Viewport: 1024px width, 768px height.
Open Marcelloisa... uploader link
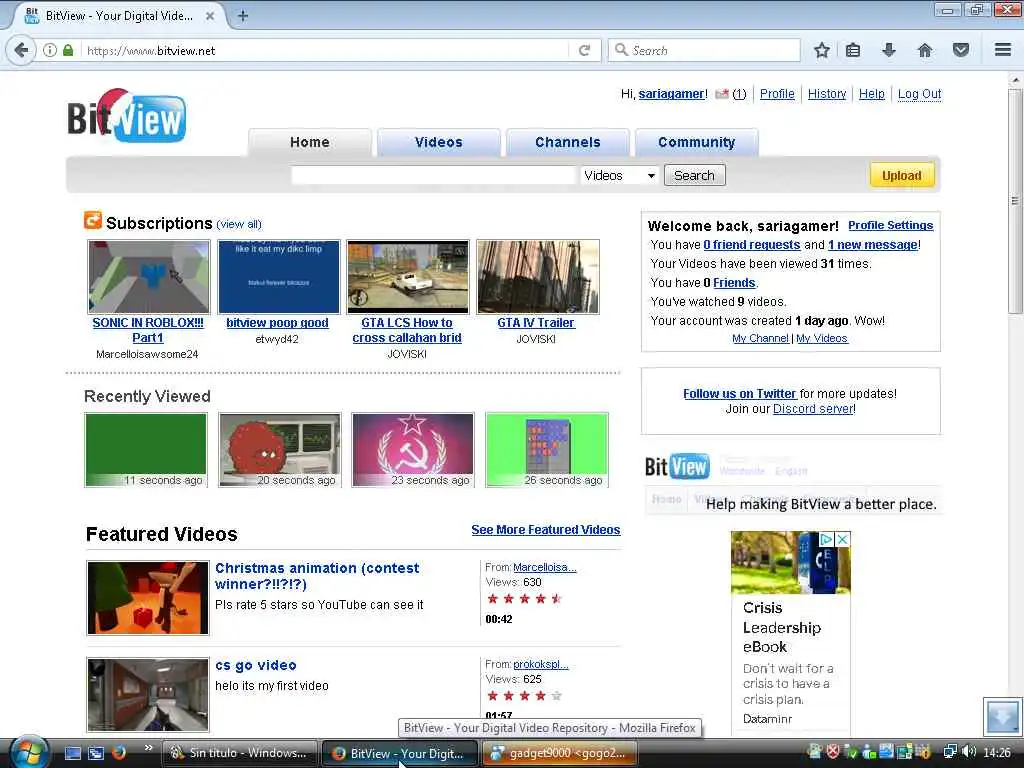tap(545, 568)
